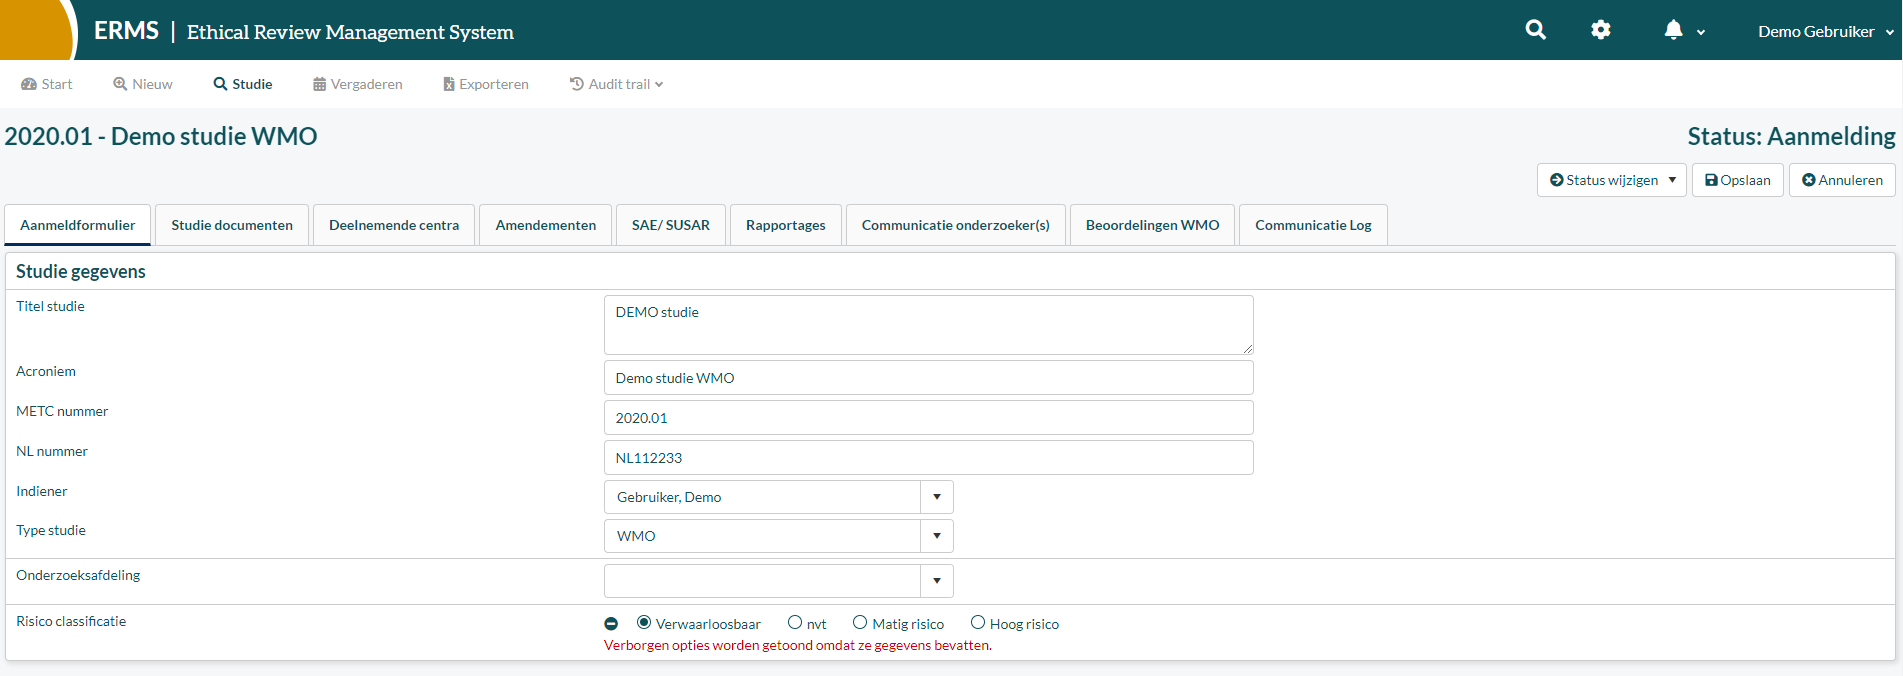Screen dimensions: 1903x676
Task: Switch to Deelnemende centra tab
Action: [394, 225]
